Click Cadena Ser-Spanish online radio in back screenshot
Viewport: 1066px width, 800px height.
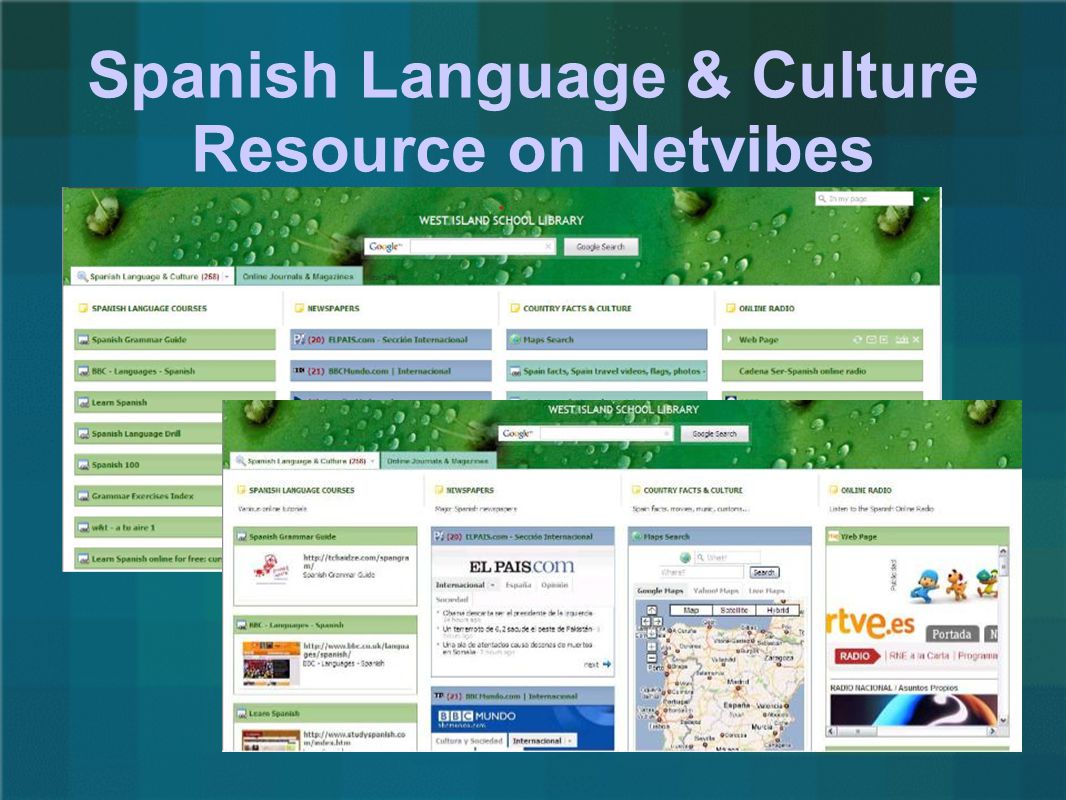tap(822, 371)
